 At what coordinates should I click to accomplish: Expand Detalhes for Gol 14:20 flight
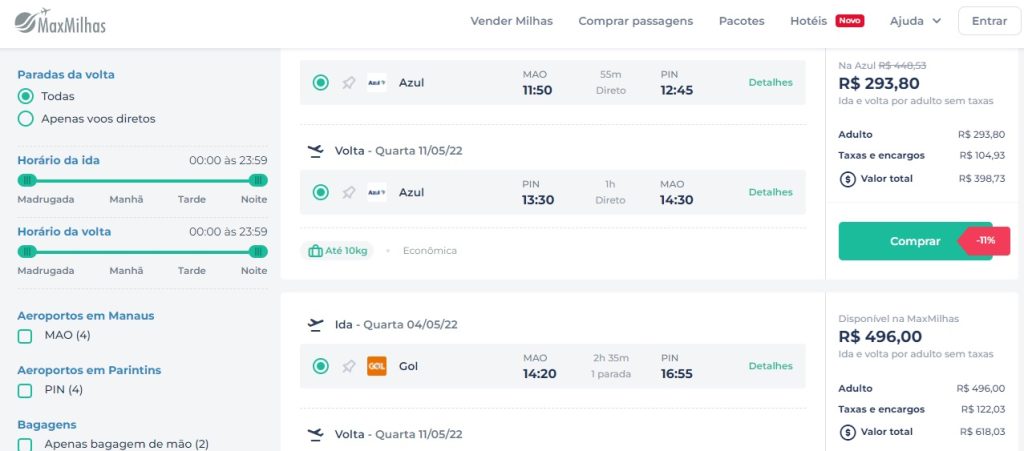pos(770,366)
